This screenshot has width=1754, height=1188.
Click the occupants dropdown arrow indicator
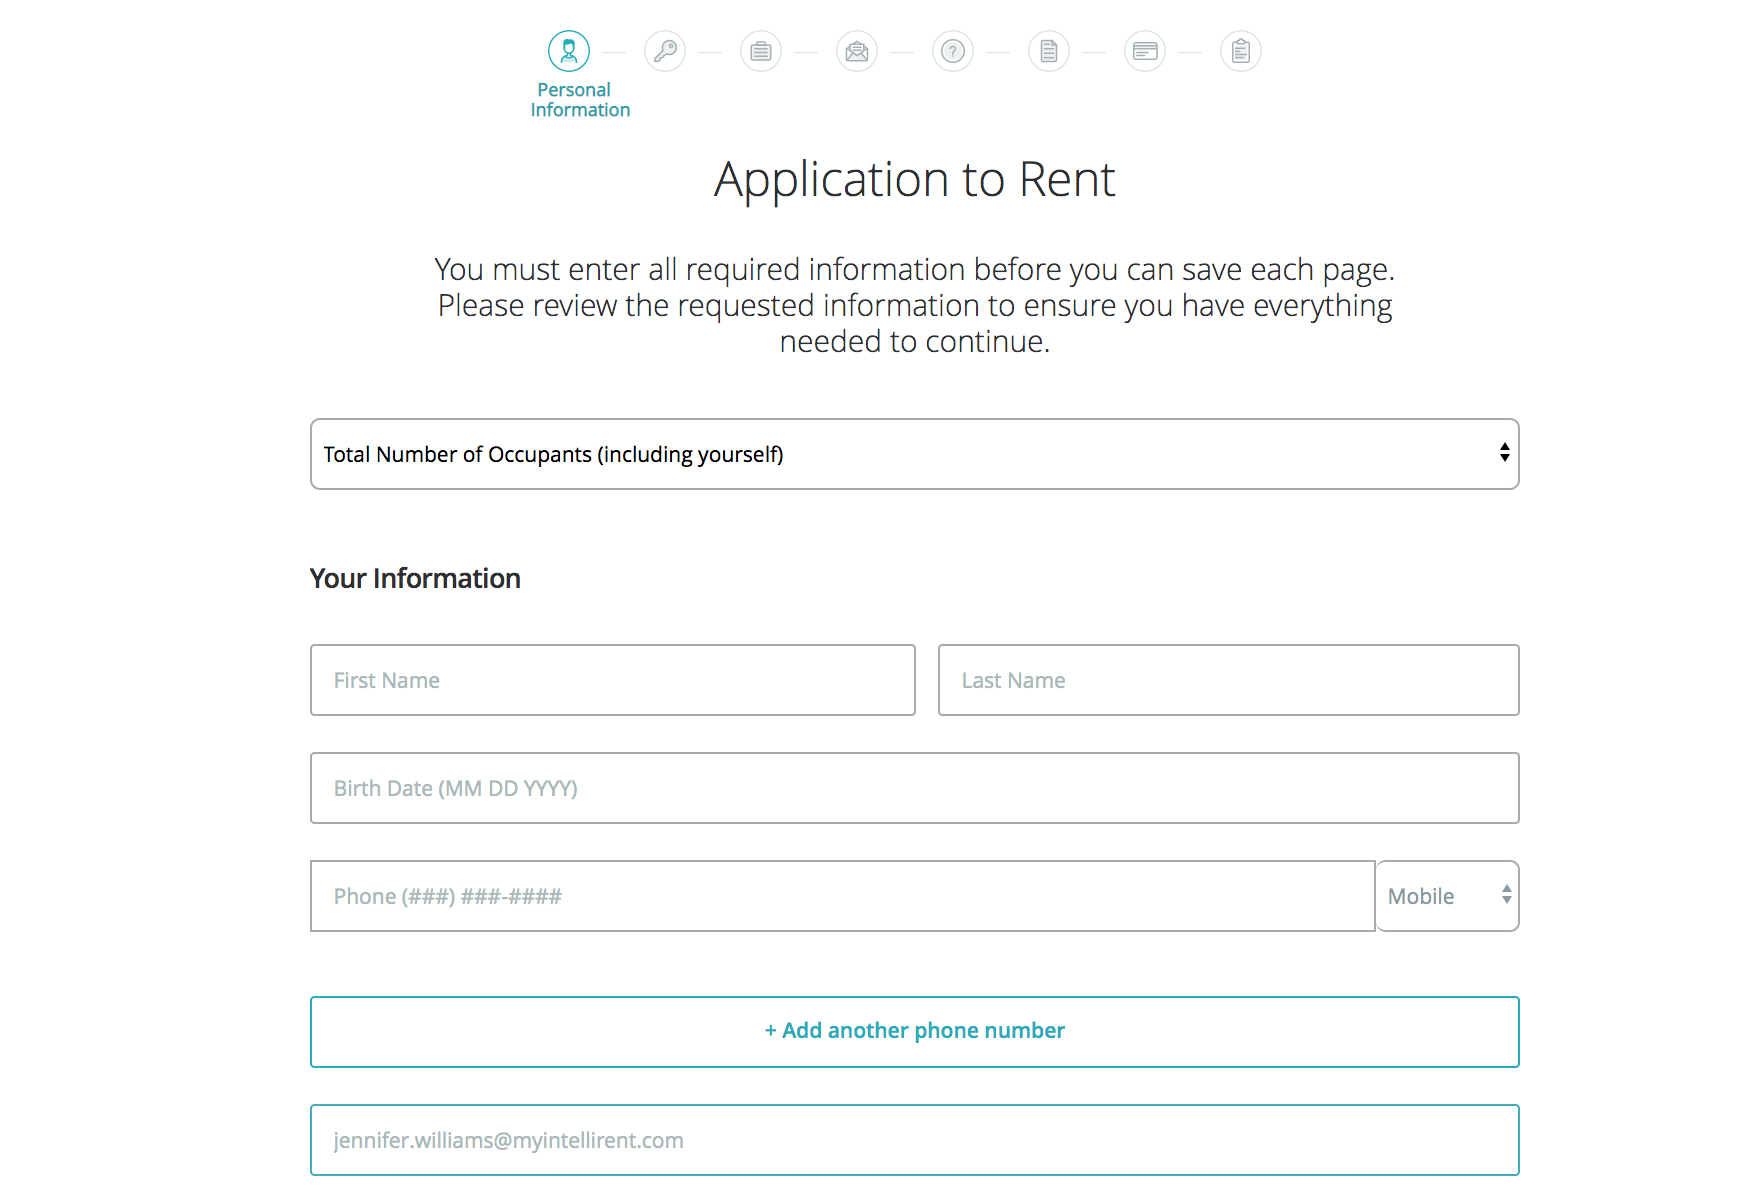click(1504, 453)
